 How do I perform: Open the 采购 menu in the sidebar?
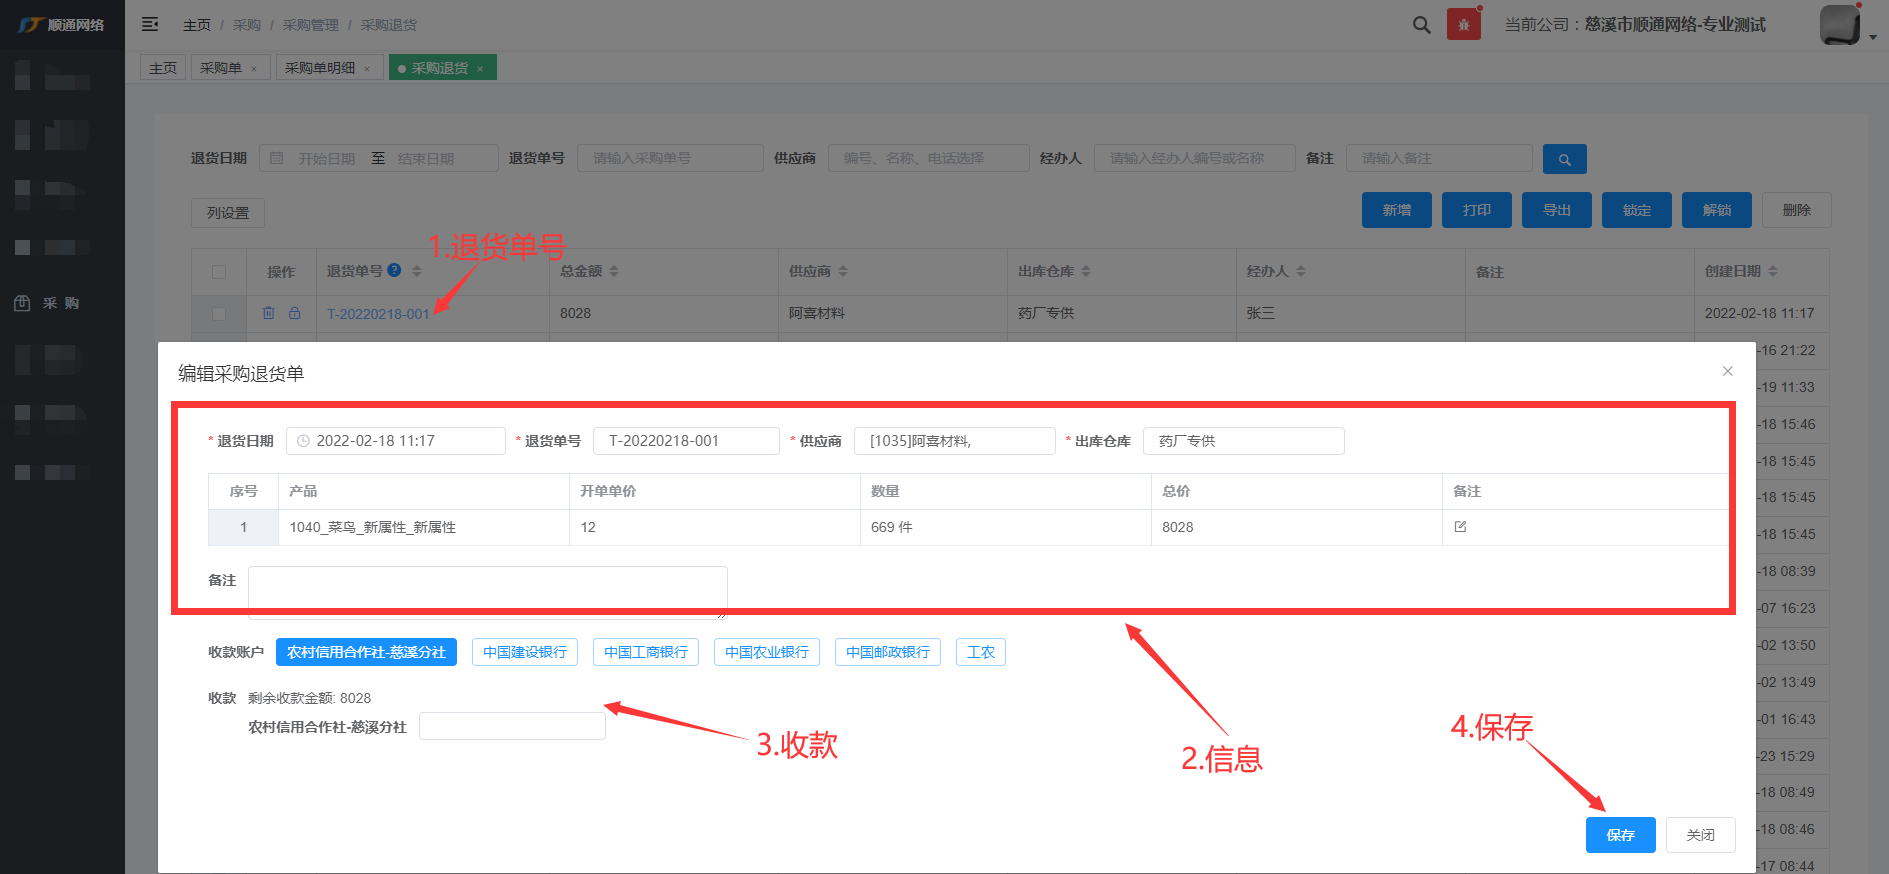(x=60, y=303)
